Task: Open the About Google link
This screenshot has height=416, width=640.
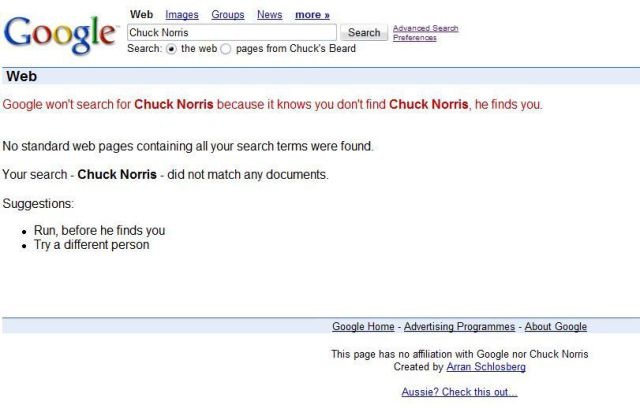Action: click(x=556, y=327)
